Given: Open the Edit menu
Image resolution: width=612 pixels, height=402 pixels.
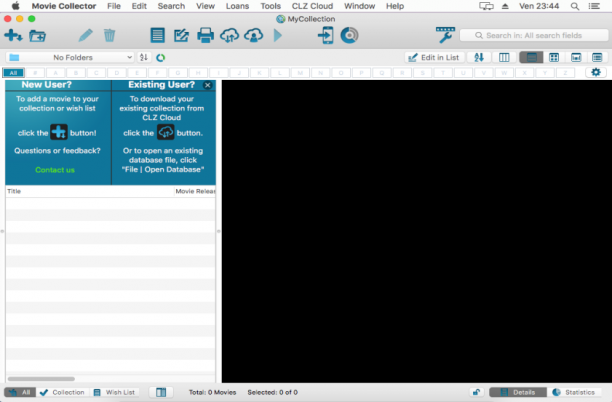Looking at the screenshot, I should (139, 6).
